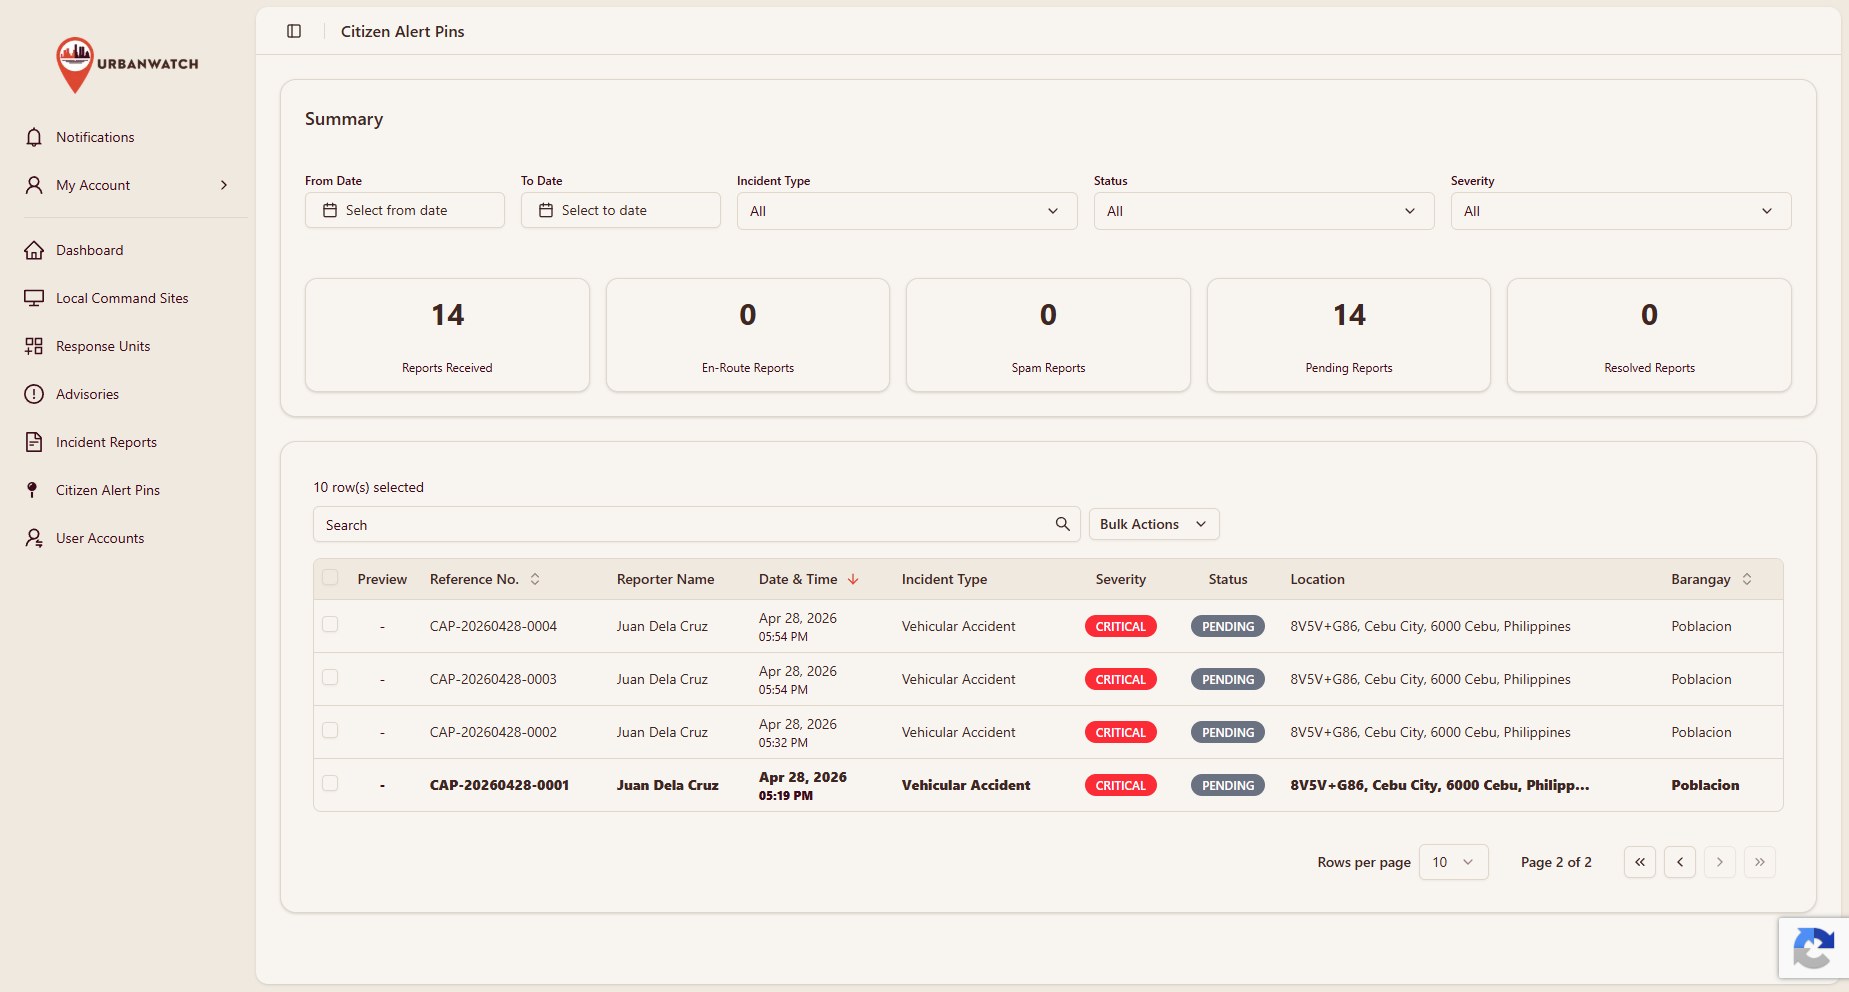Select row CAP-20260428-0001 checkbox

tap(330, 783)
